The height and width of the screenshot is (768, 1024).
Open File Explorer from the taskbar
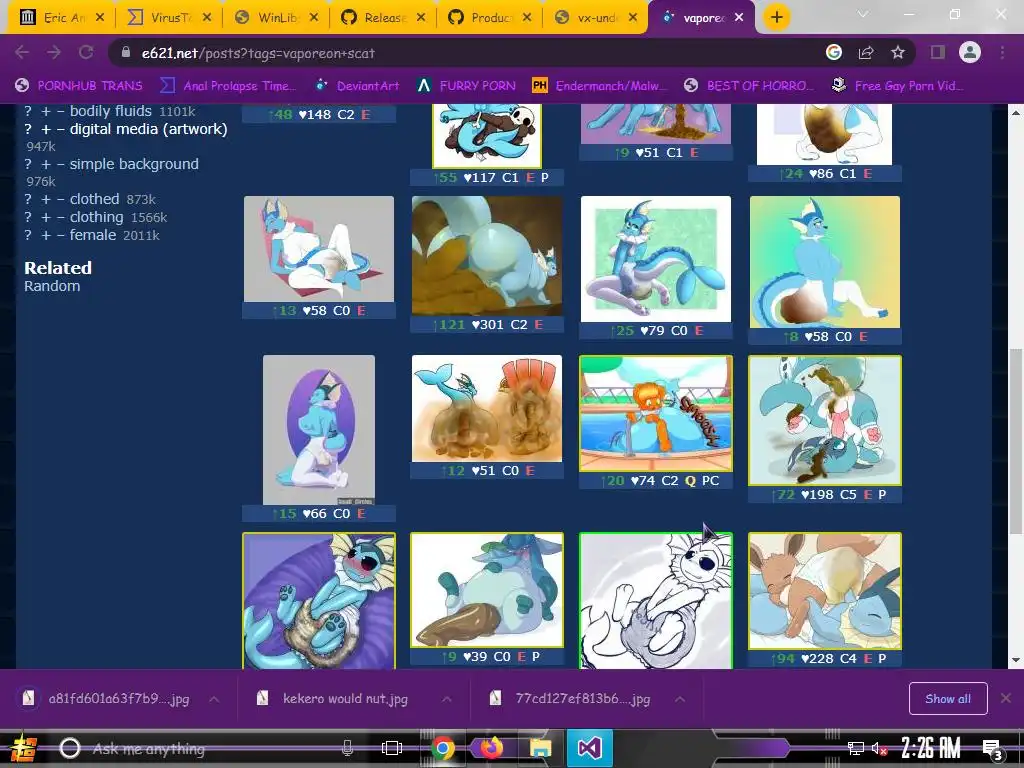[x=540, y=748]
